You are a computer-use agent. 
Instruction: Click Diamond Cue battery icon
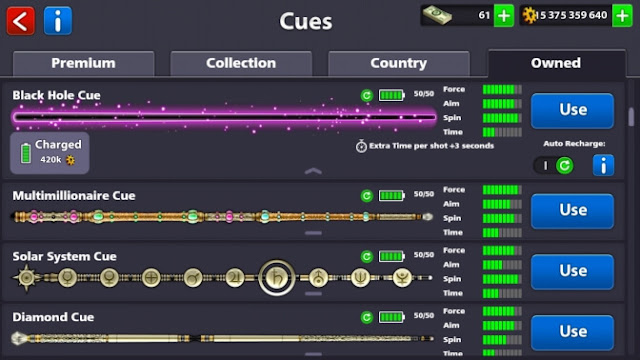[x=391, y=317]
